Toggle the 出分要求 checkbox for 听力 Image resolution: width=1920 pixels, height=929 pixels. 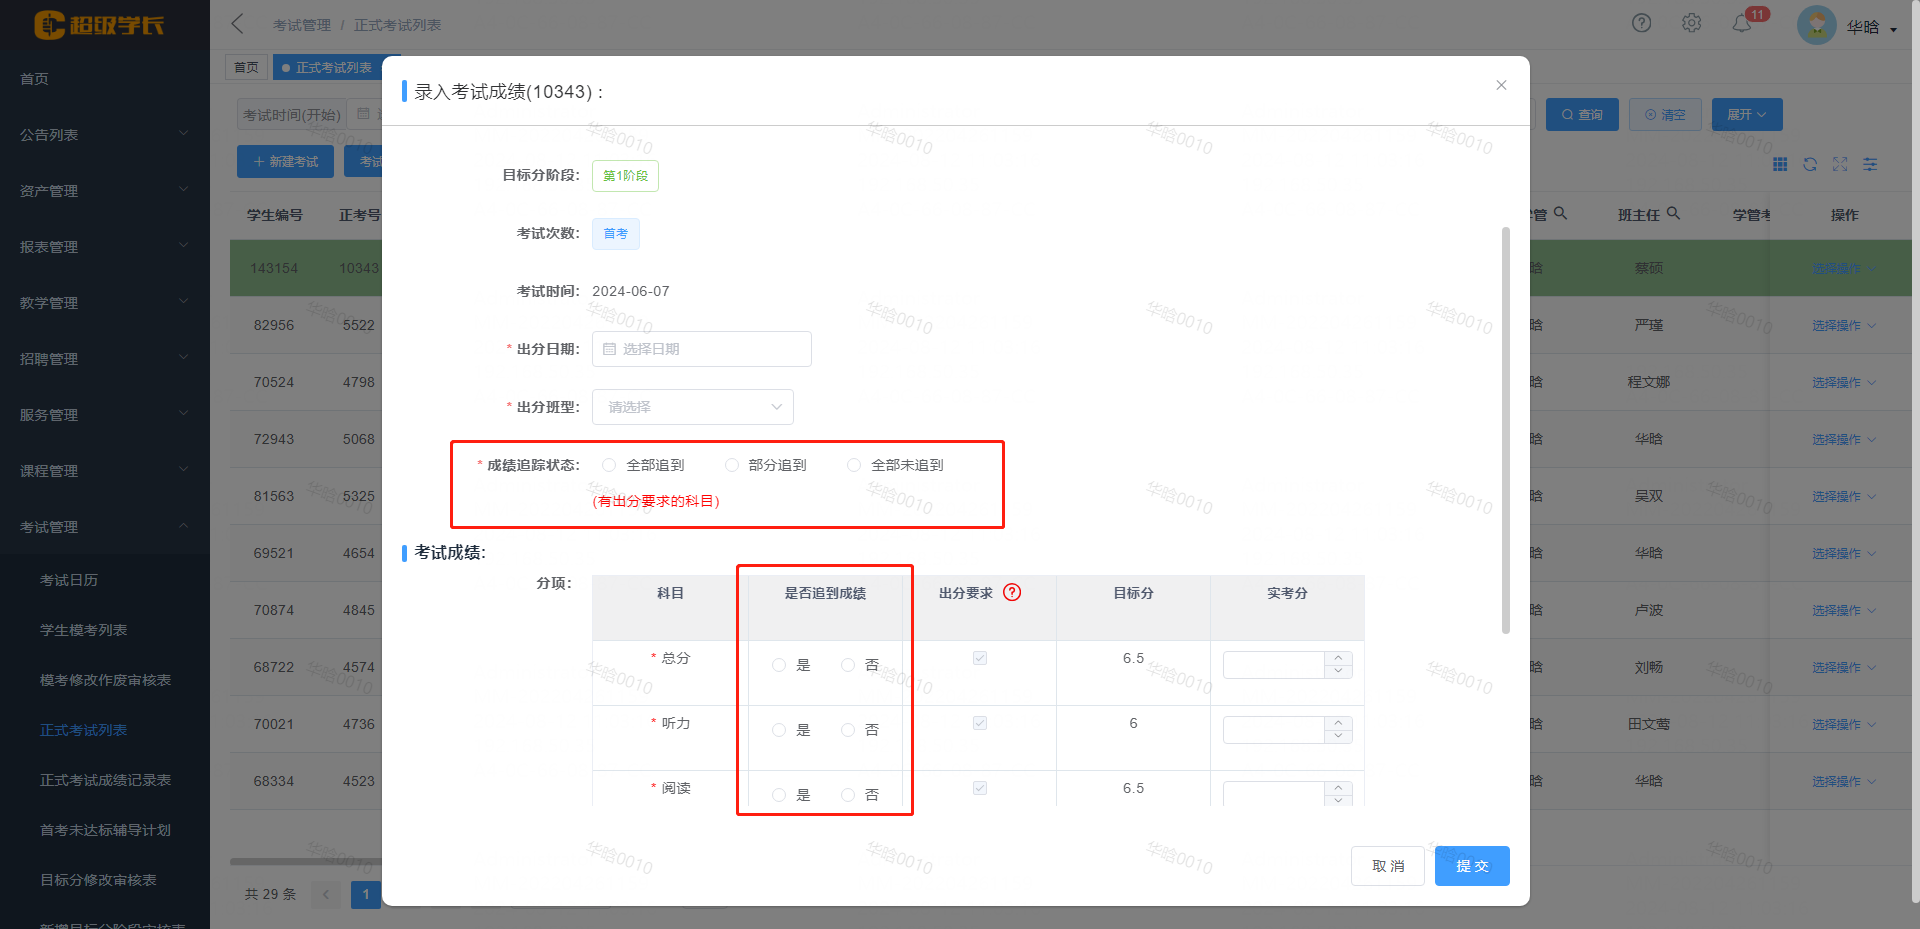tap(981, 723)
